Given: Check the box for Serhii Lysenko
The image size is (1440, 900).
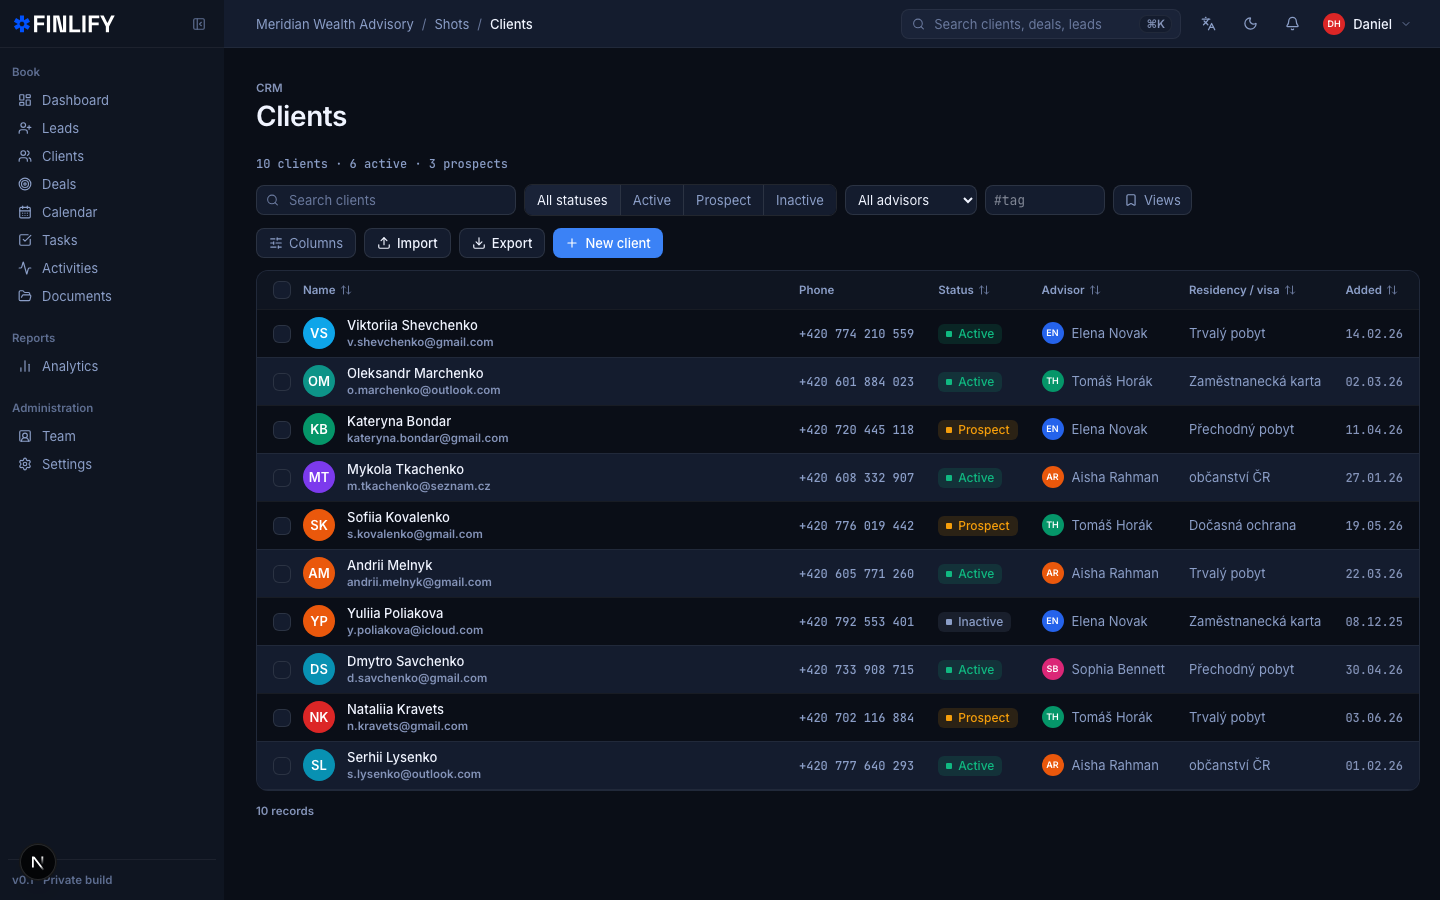Looking at the screenshot, I should coord(282,765).
